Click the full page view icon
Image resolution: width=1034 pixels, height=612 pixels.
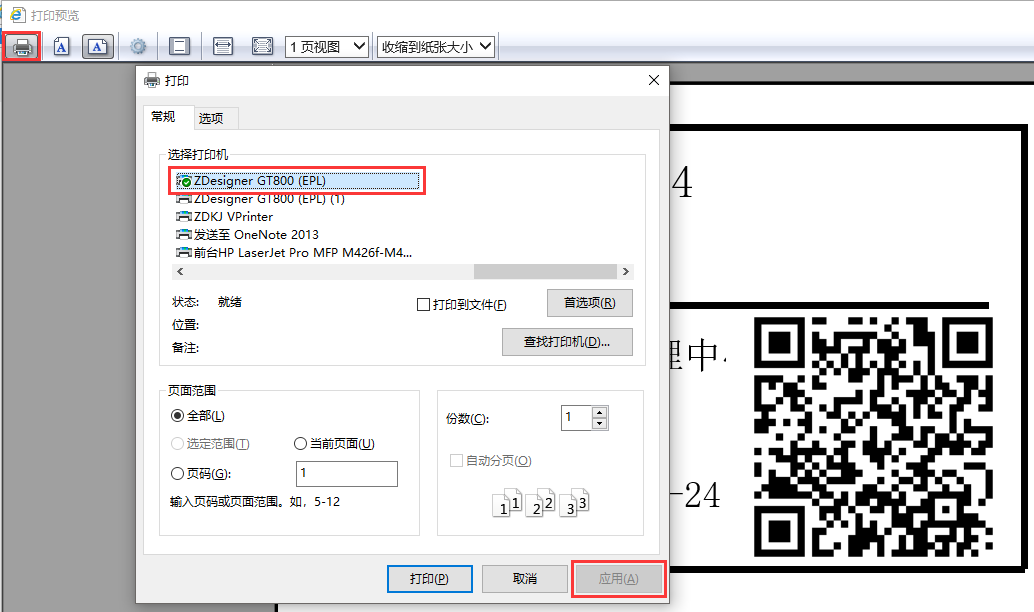(x=262, y=46)
